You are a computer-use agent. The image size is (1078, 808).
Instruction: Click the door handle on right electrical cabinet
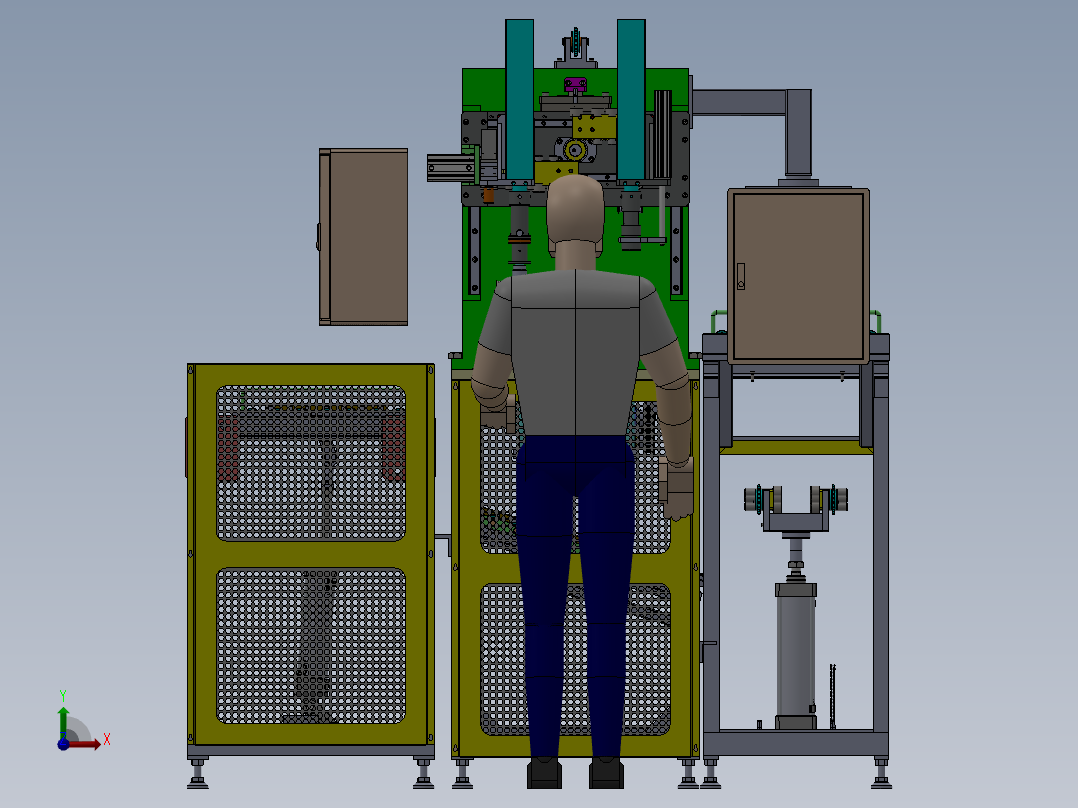(740, 276)
